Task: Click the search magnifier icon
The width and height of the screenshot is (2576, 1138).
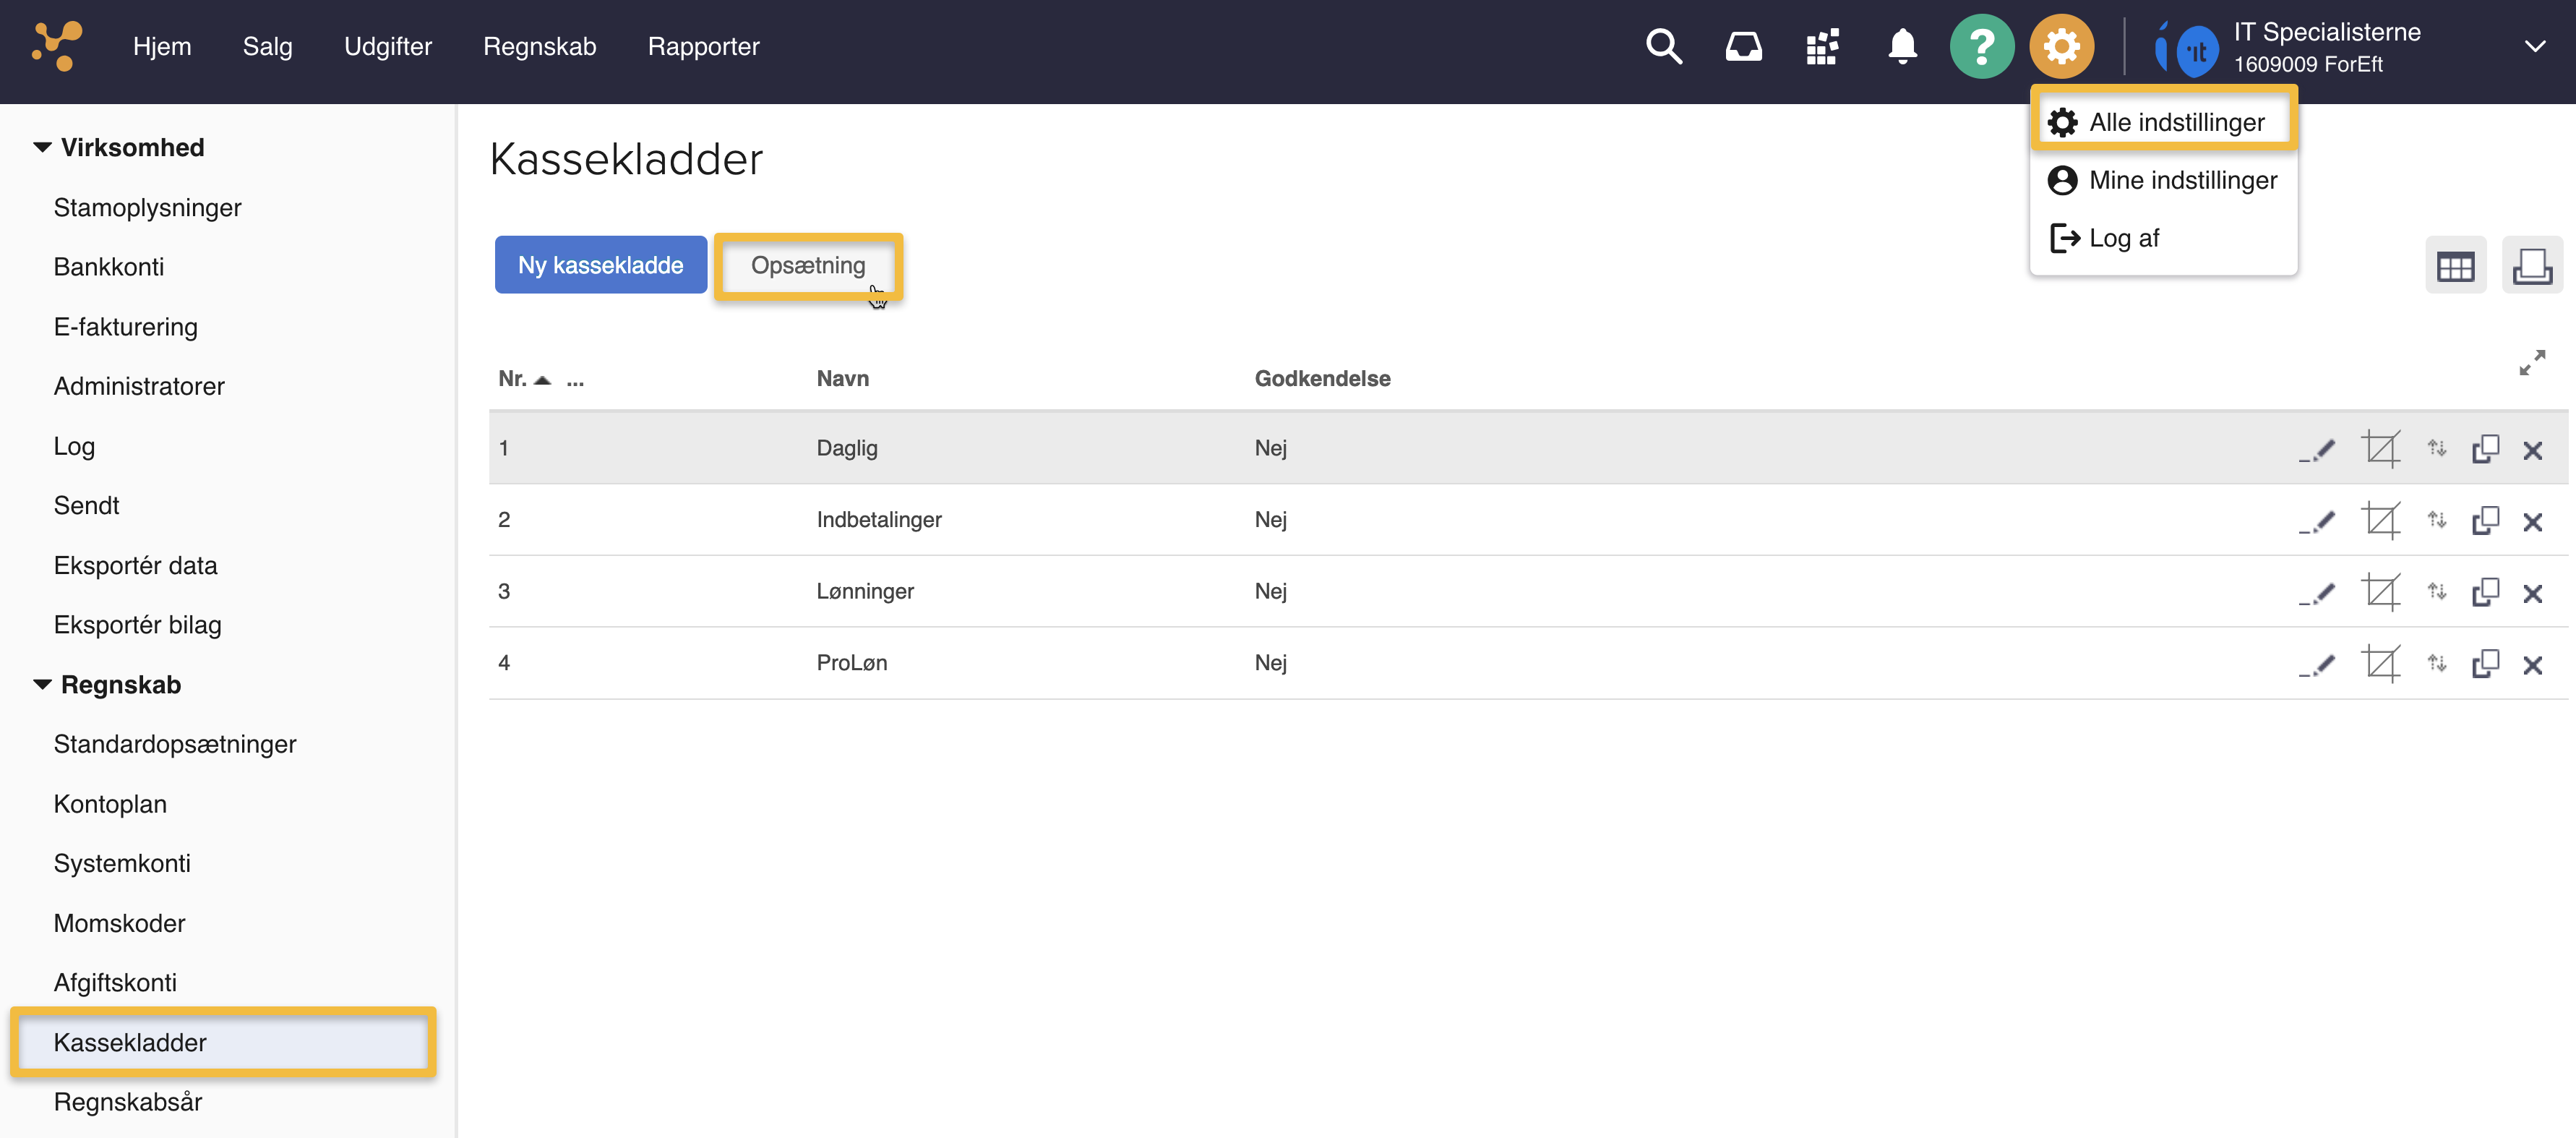Action: (x=1663, y=46)
